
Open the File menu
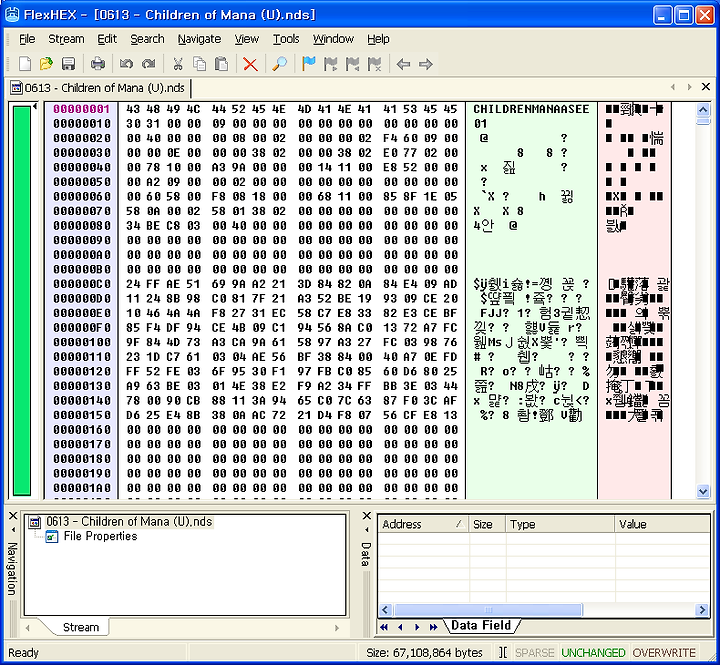click(27, 39)
